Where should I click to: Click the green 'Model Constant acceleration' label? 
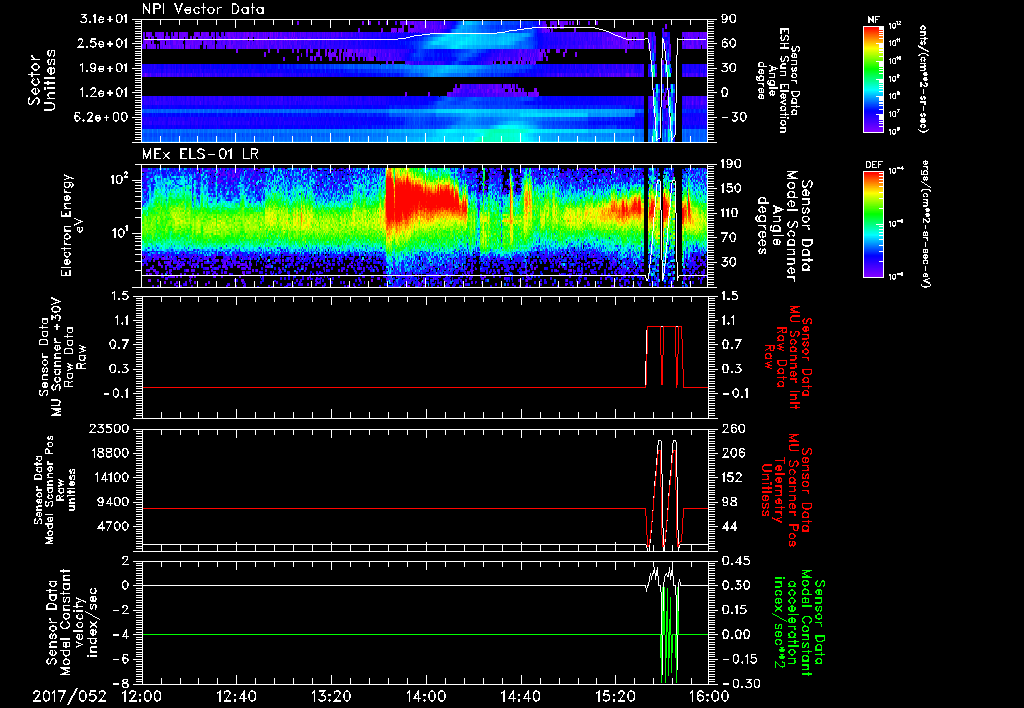point(797,622)
